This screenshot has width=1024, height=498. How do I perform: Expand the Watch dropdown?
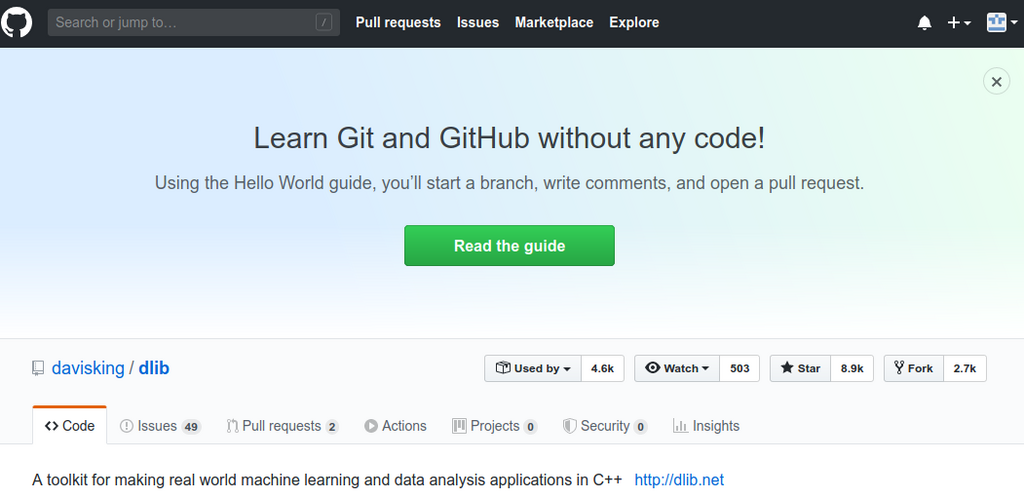677,368
